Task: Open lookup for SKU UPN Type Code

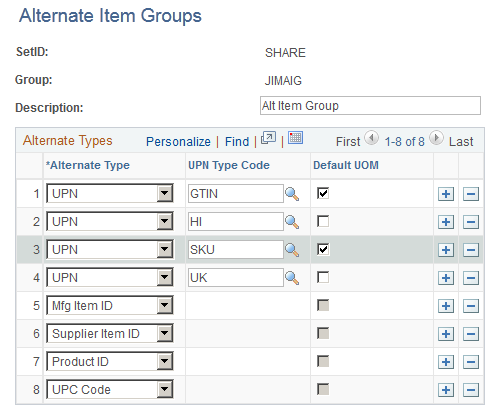Action: [x=292, y=250]
